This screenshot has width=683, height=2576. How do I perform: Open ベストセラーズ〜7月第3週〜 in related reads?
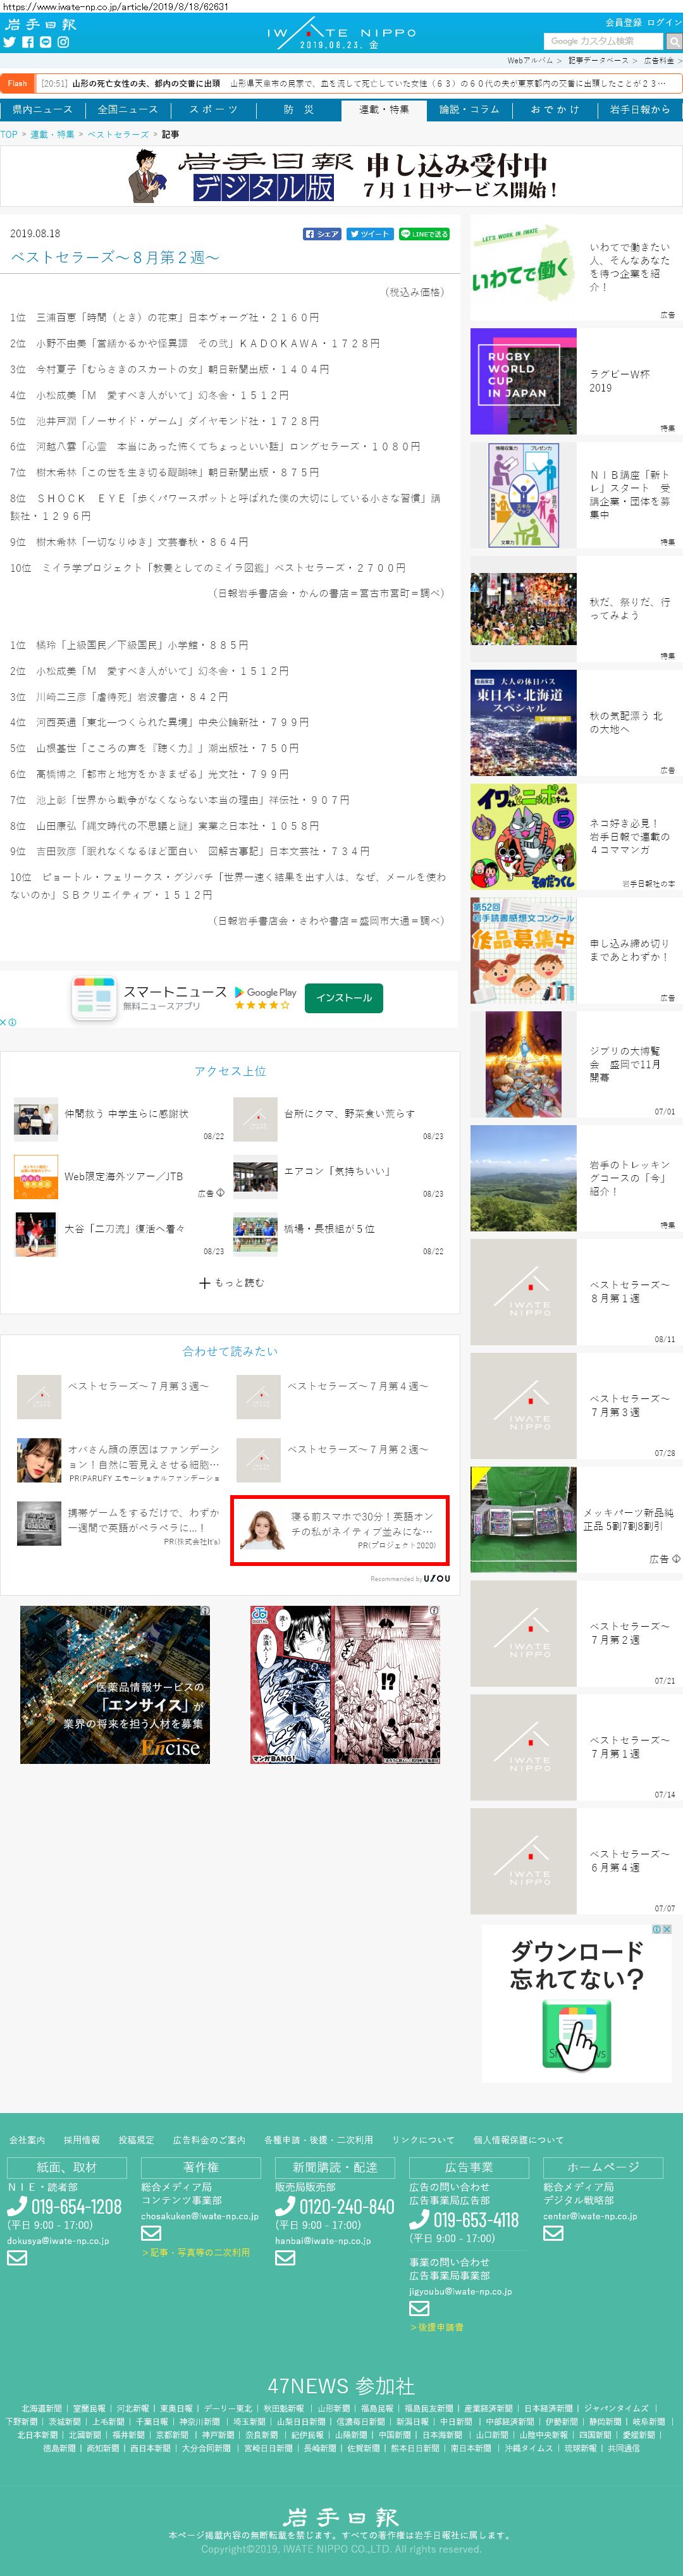point(138,1386)
